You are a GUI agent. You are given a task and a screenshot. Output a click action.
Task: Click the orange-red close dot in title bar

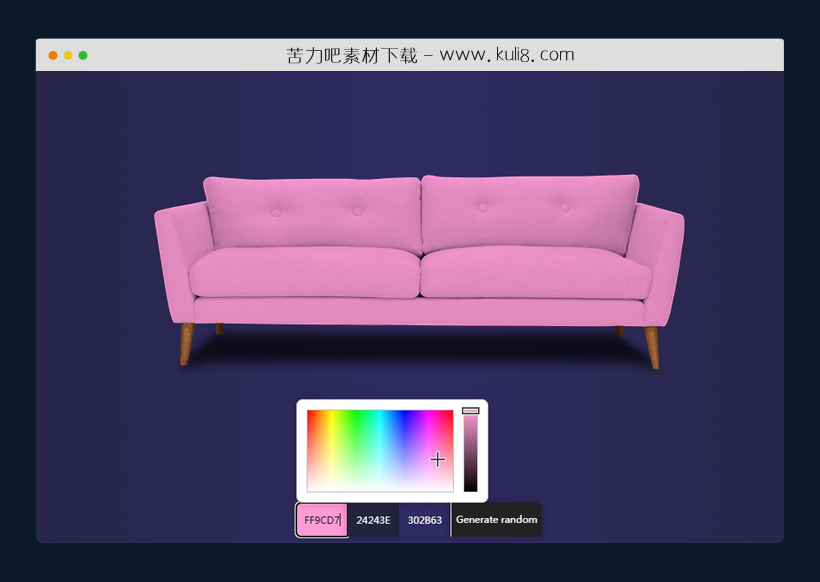(x=53, y=55)
